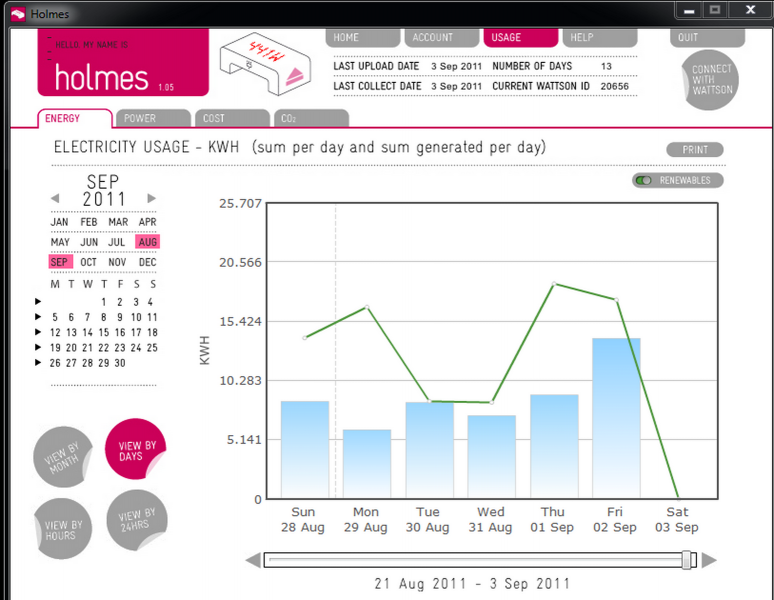The width and height of the screenshot is (774, 600).
Task: Click the Holmes app icon in title bar
Action: (18, 14)
